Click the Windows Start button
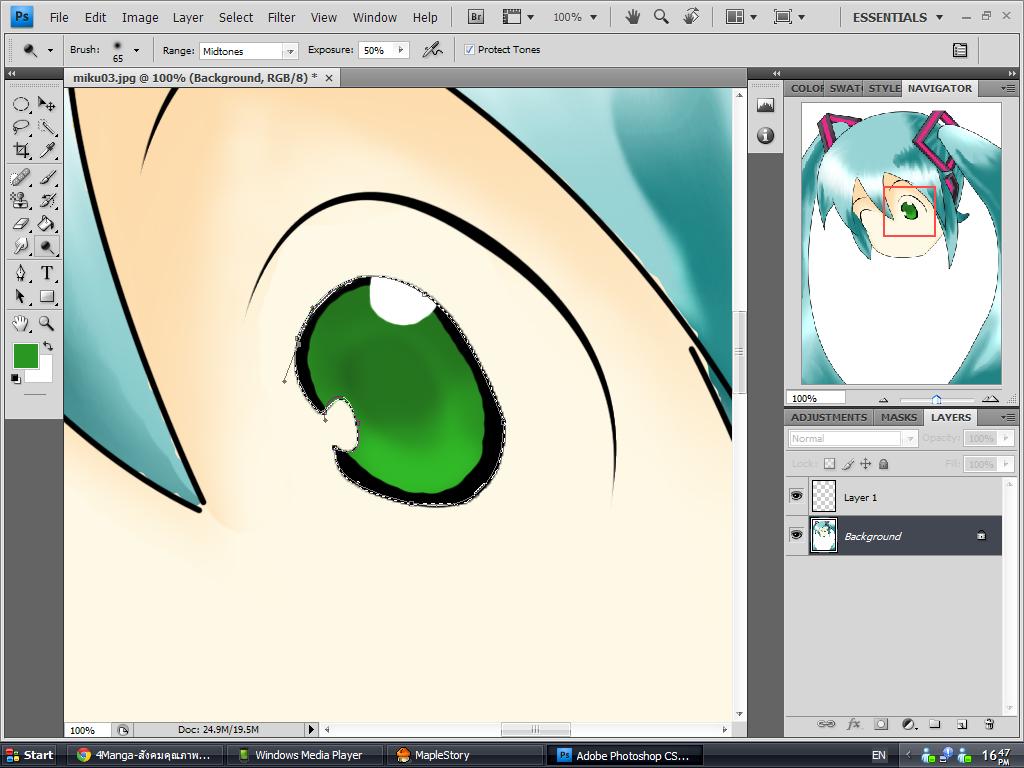The image size is (1024, 768). pos(29,755)
